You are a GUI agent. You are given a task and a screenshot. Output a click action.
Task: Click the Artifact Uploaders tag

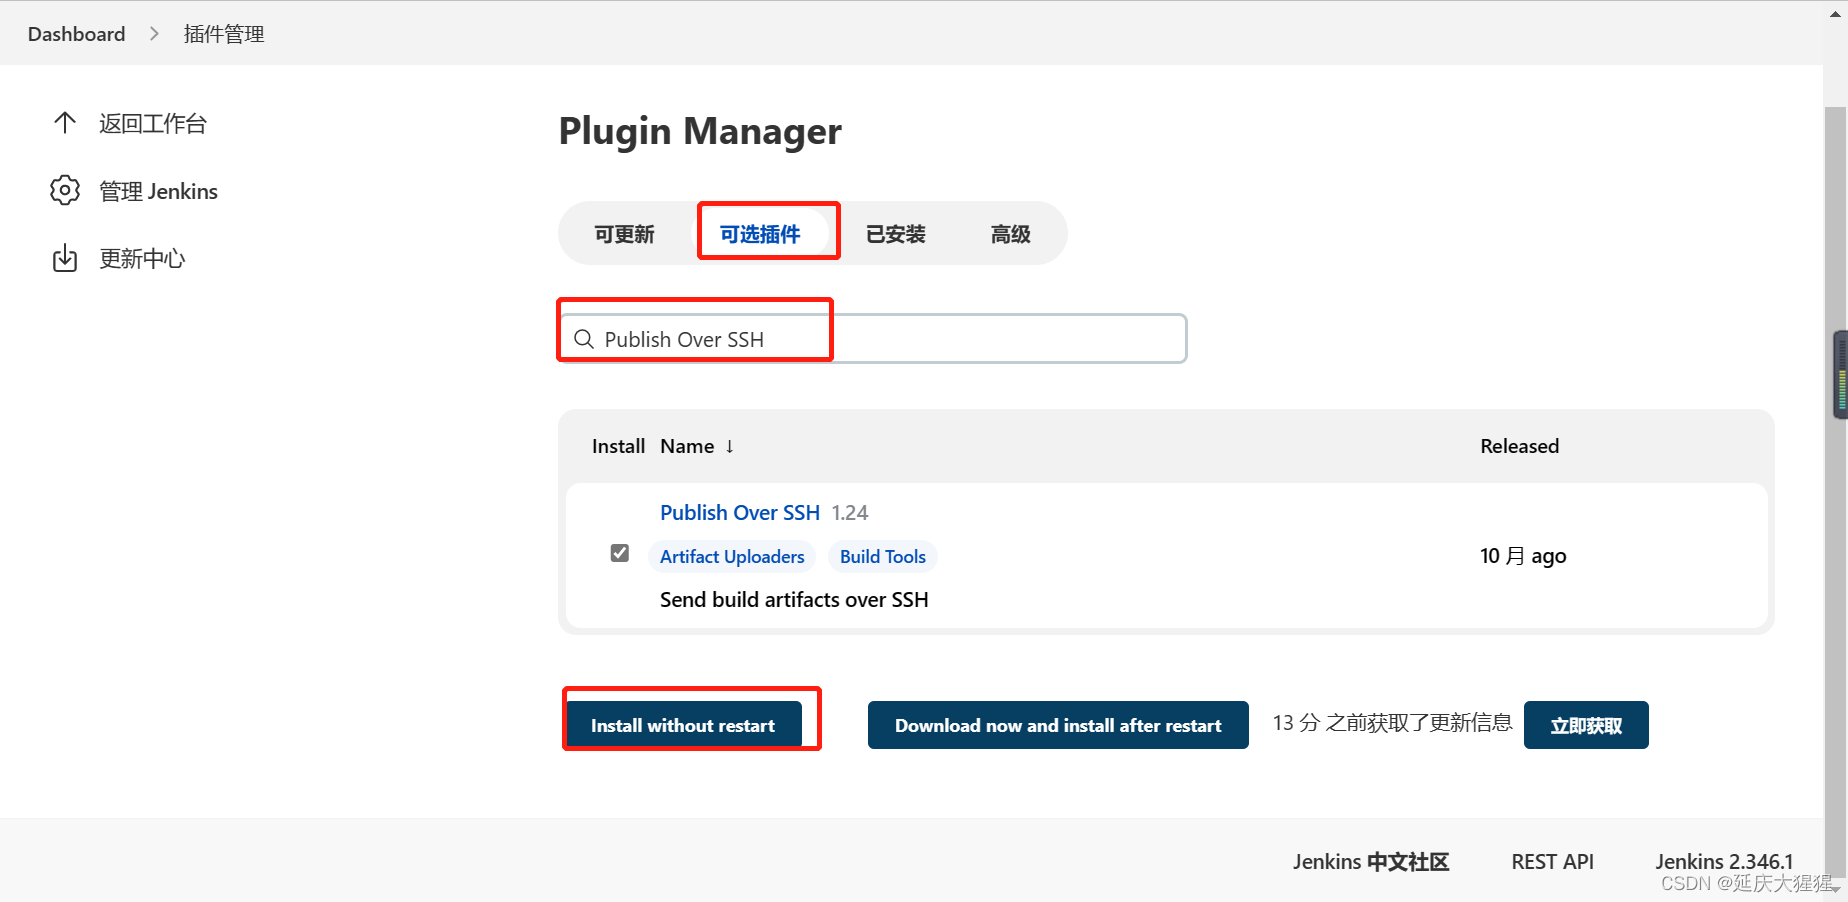732,557
